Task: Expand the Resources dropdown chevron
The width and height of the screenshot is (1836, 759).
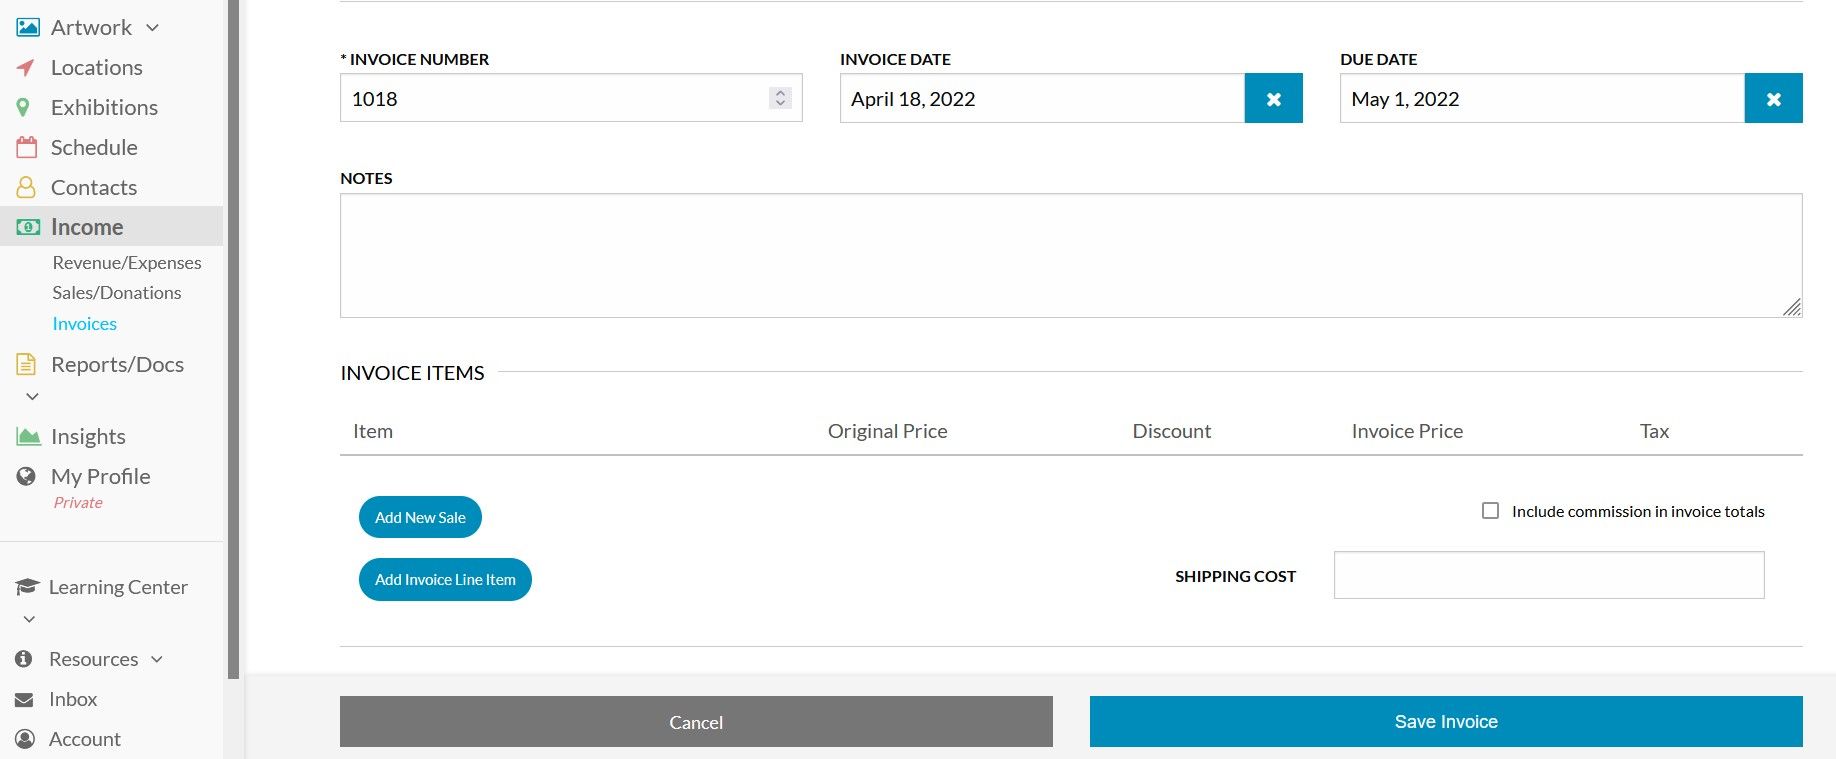Action: 157,659
